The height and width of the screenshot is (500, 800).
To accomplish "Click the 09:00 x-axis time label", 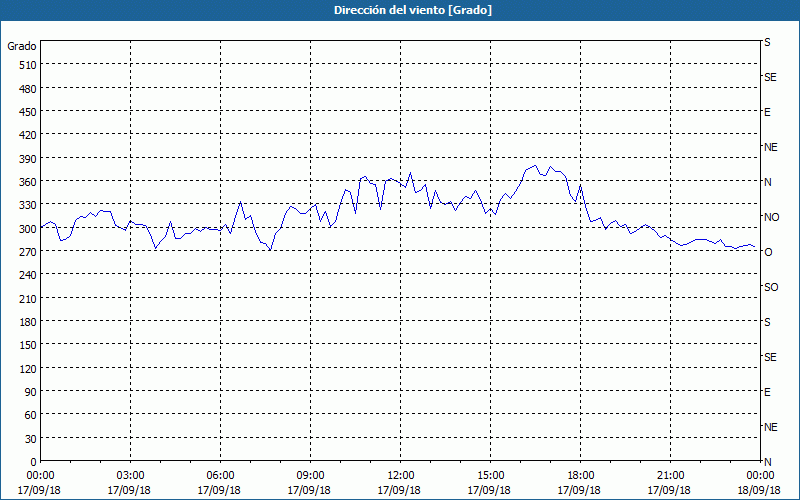I will point(310,476).
